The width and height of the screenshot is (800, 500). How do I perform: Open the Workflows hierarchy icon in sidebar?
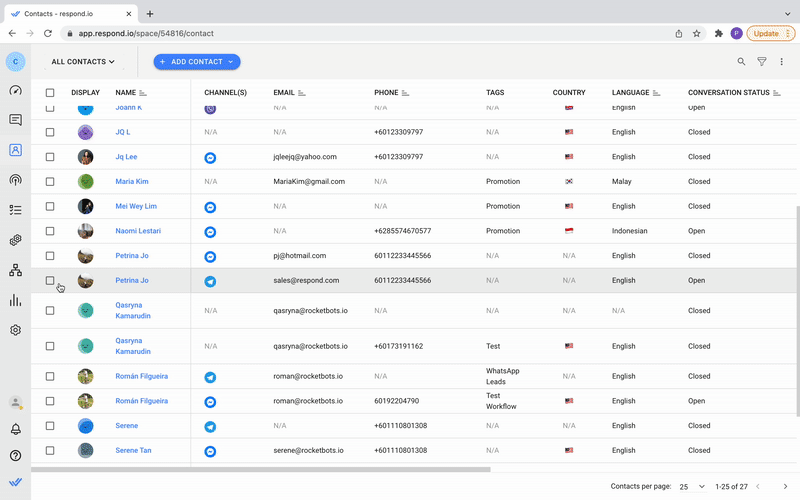pos(15,270)
